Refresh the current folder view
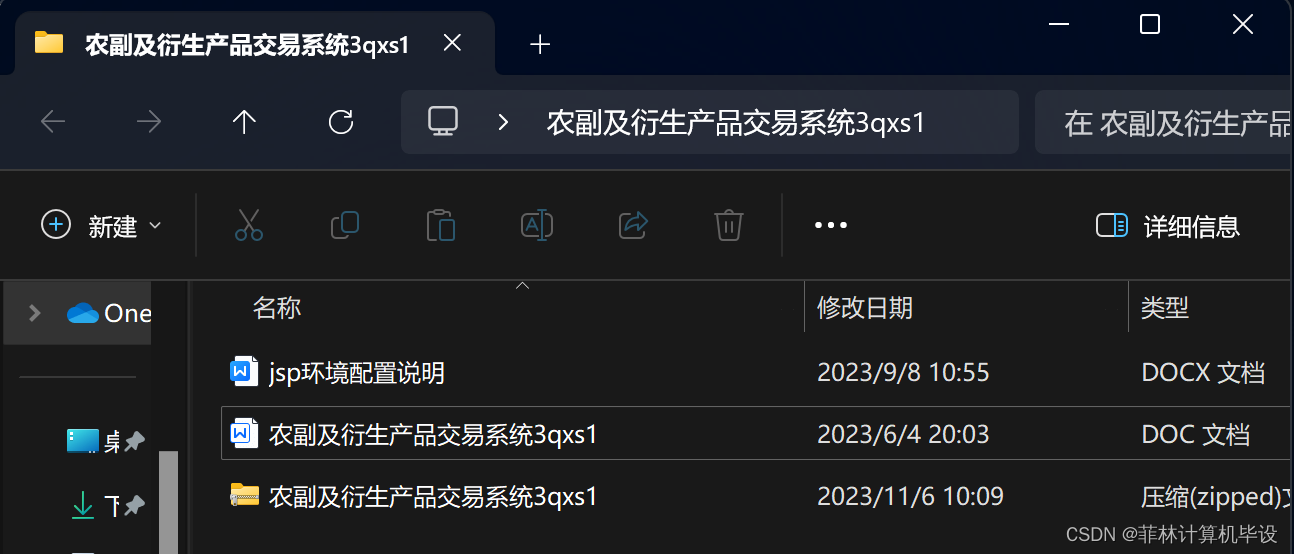 point(341,122)
